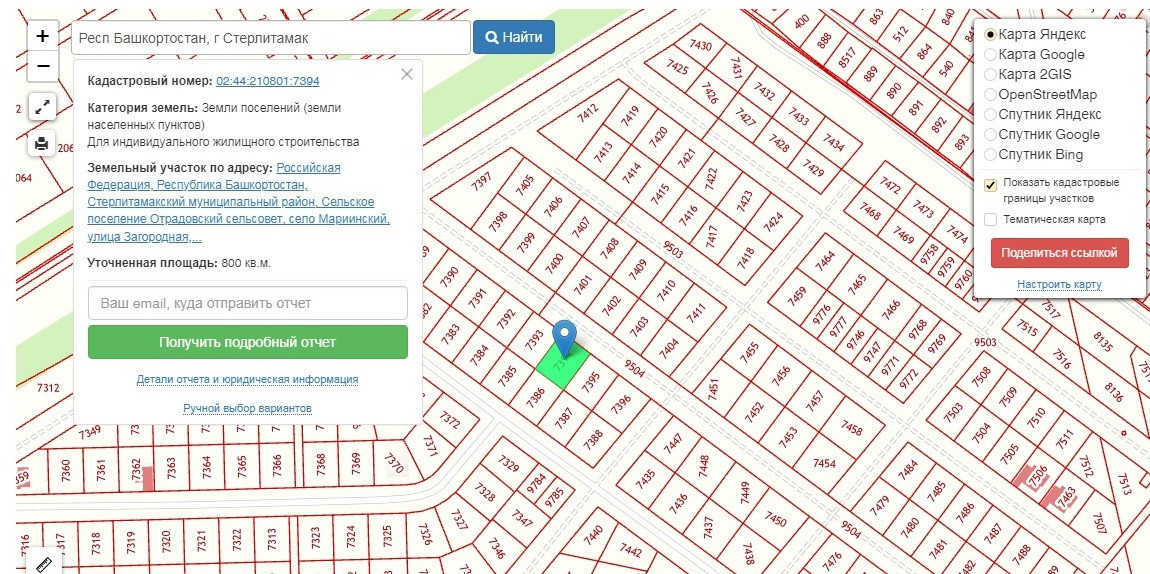Open cadastral number 02:44:210801:7394 link
1150x574 pixels.
pyautogui.click(x=268, y=81)
